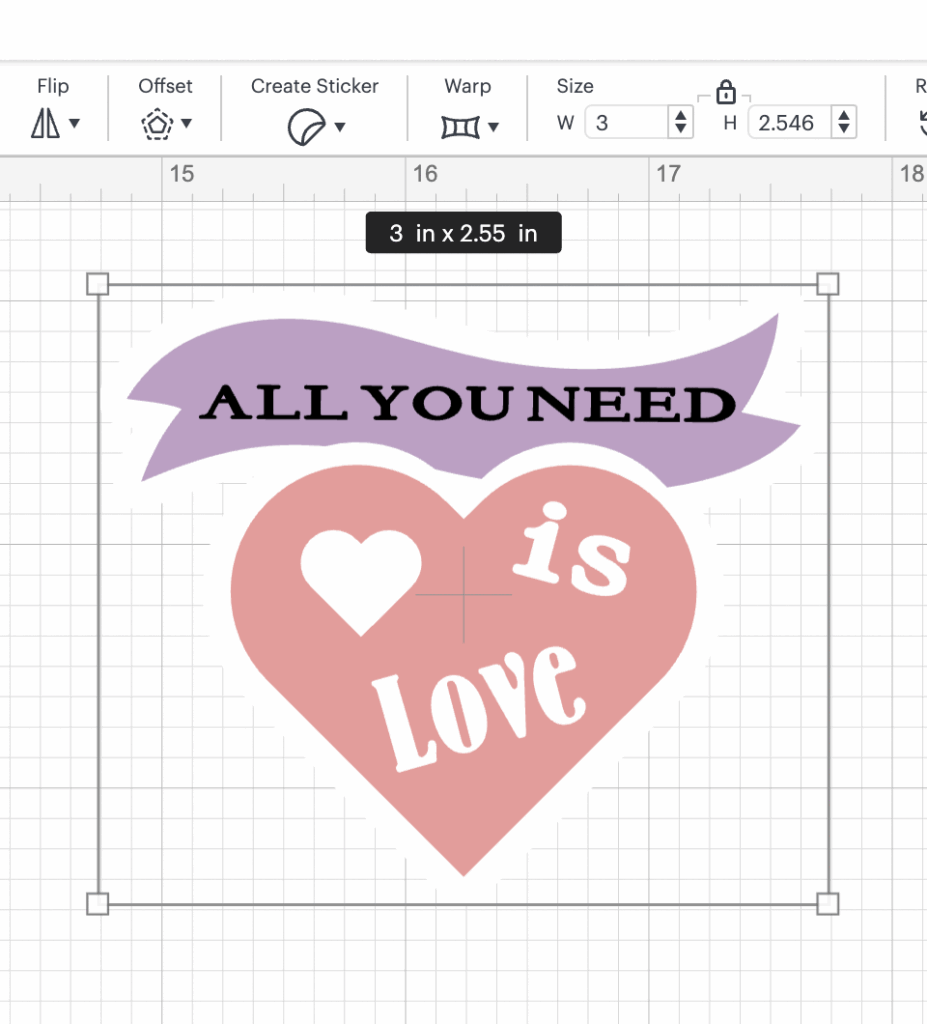927x1024 pixels.
Task: Click the height H input field
Action: tap(788, 123)
